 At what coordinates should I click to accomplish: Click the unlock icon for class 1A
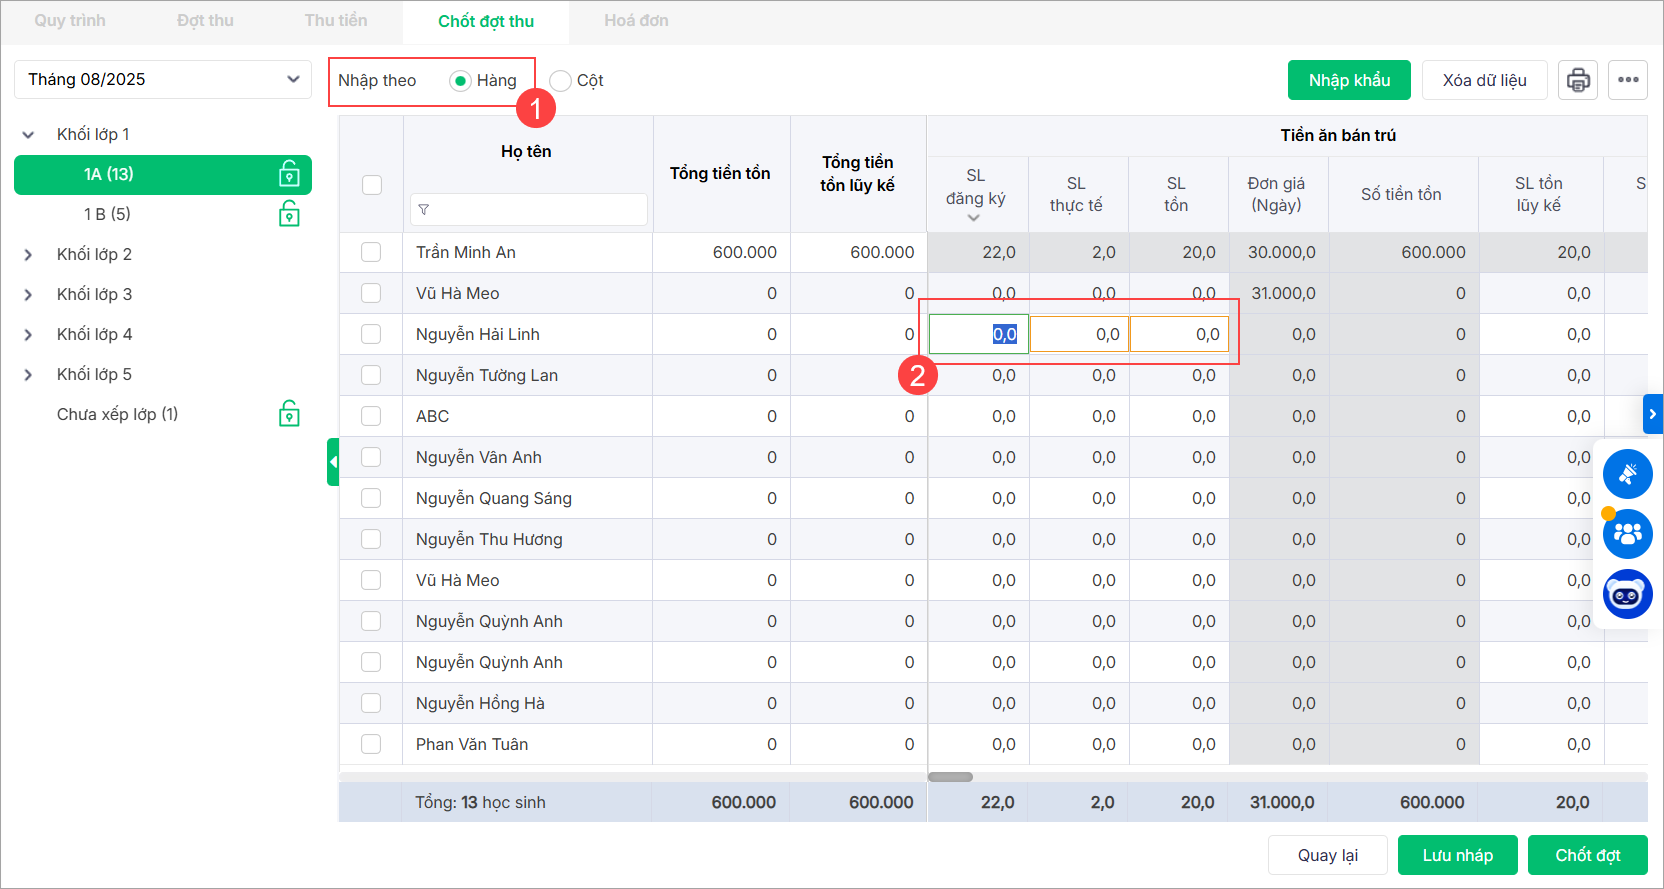289,174
